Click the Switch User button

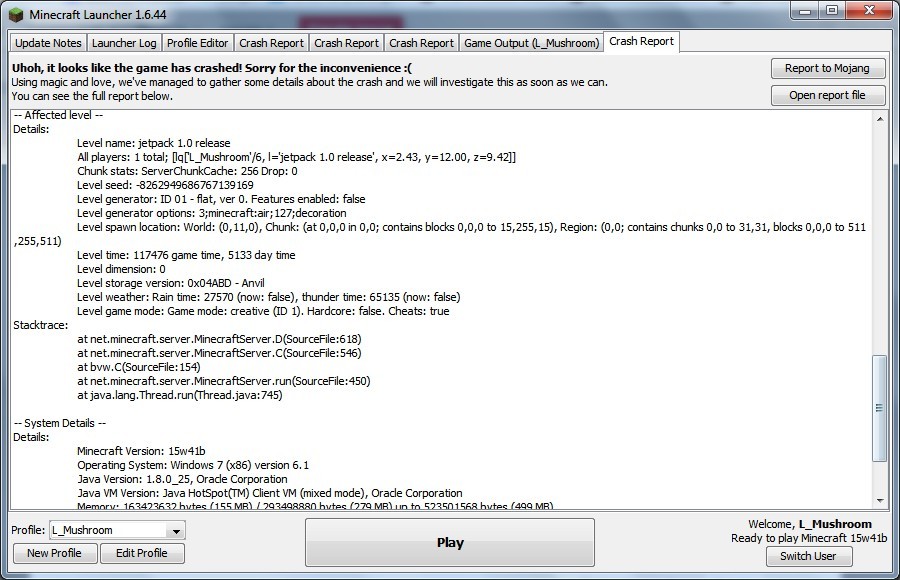(808, 556)
